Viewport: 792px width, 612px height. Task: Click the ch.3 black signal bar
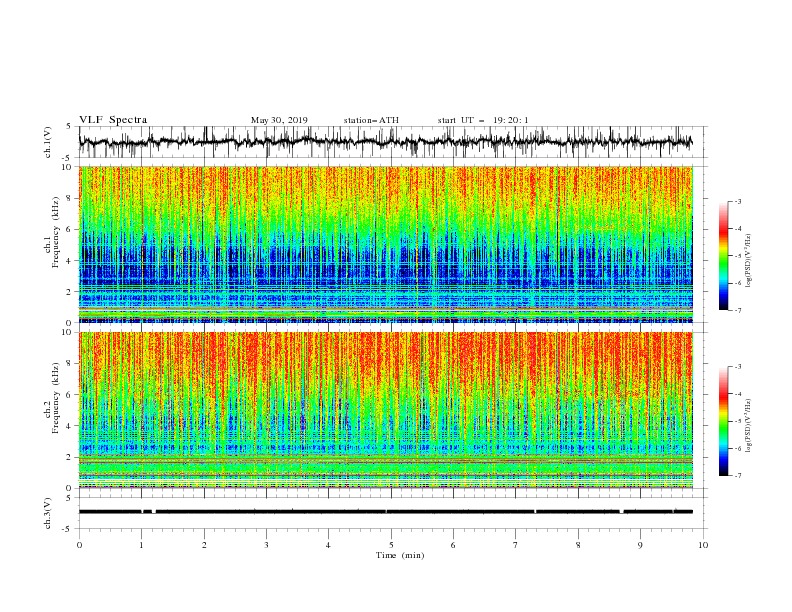pos(385,512)
